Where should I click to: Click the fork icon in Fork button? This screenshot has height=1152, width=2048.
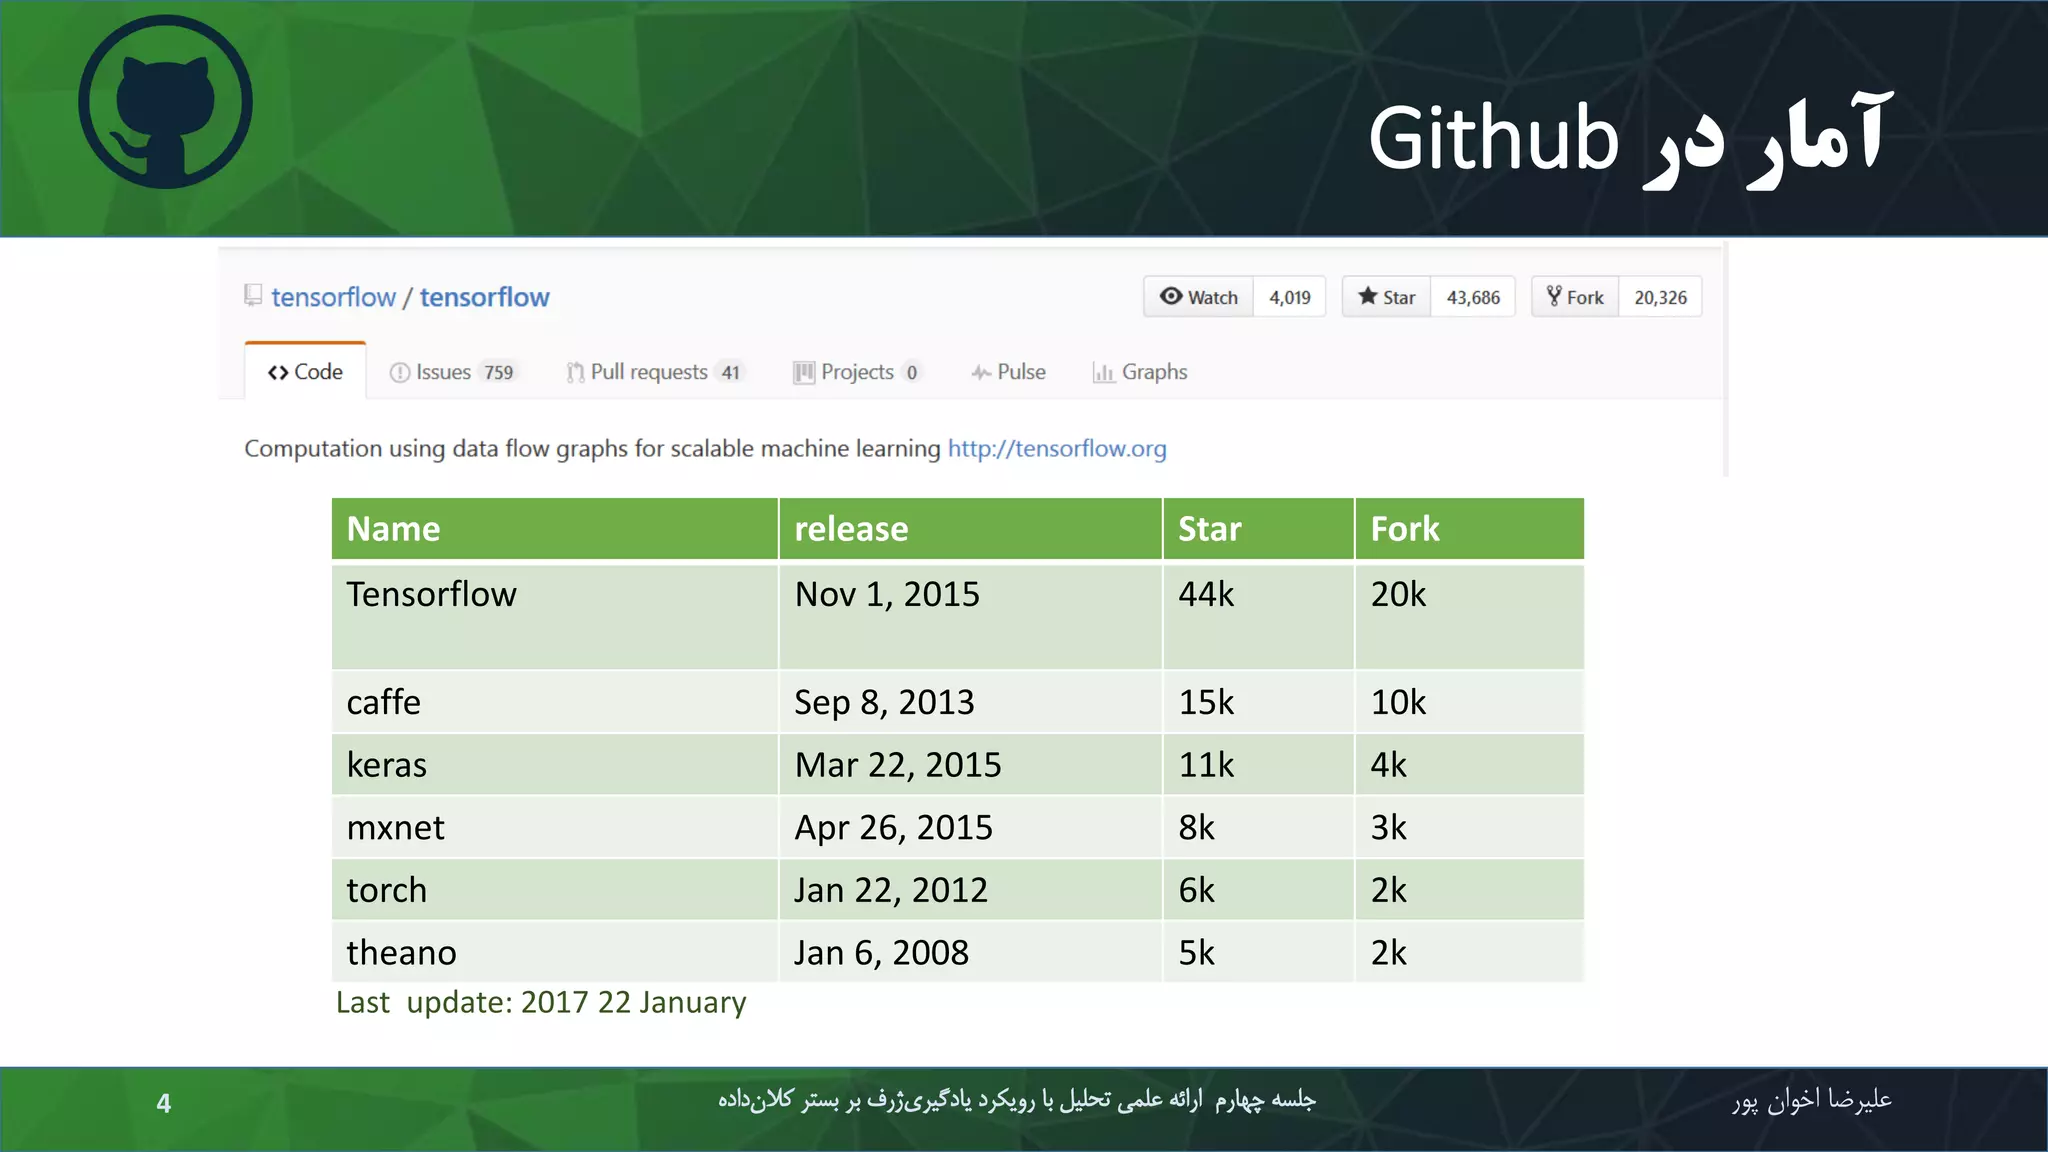(x=1554, y=296)
